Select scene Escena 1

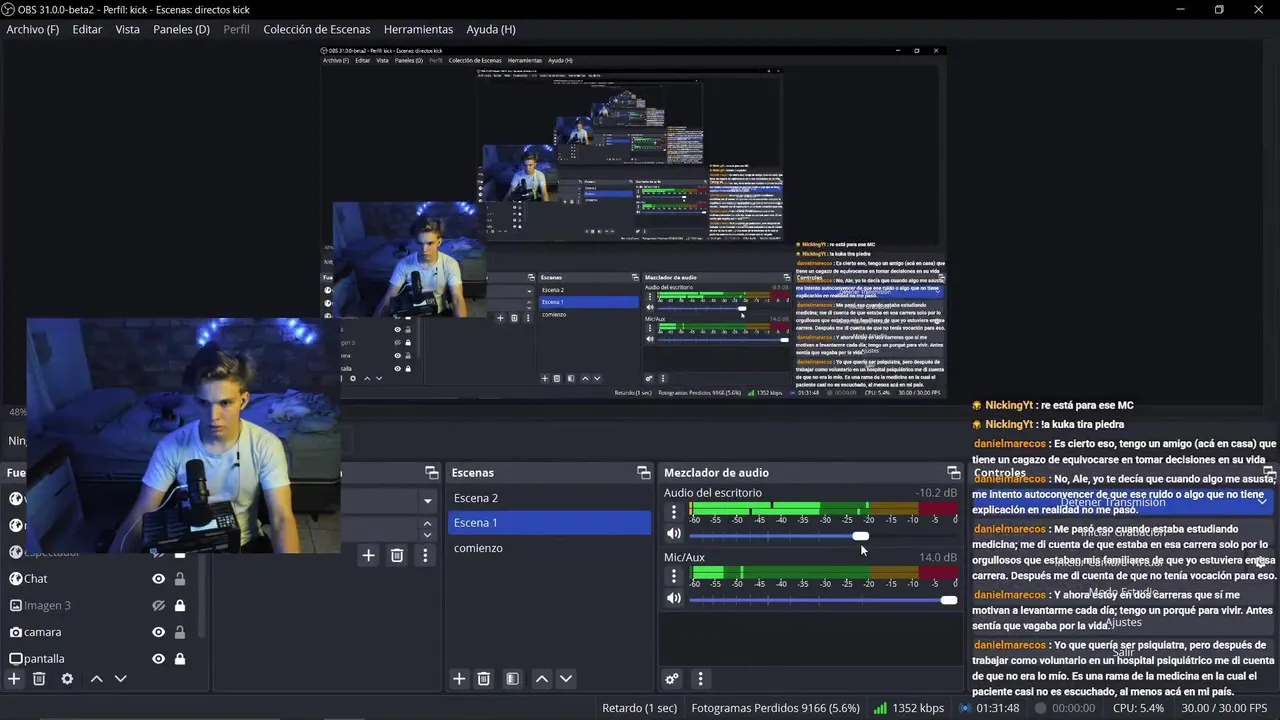tap(548, 523)
